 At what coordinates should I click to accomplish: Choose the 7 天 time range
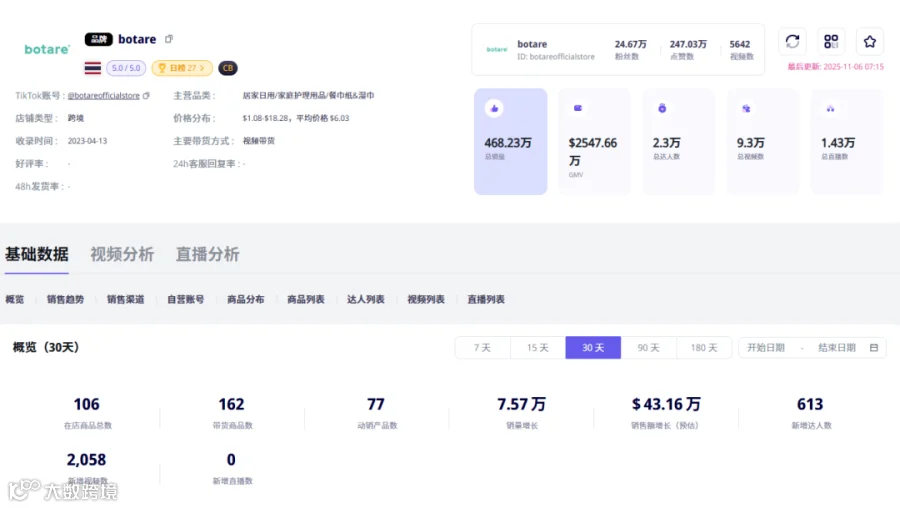coord(482,347)
